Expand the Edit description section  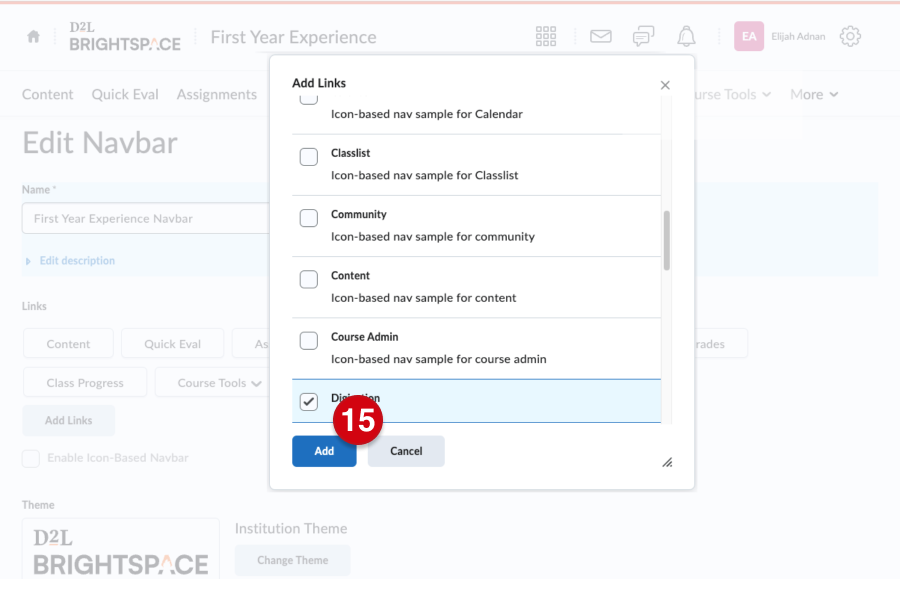pos(77,261)
